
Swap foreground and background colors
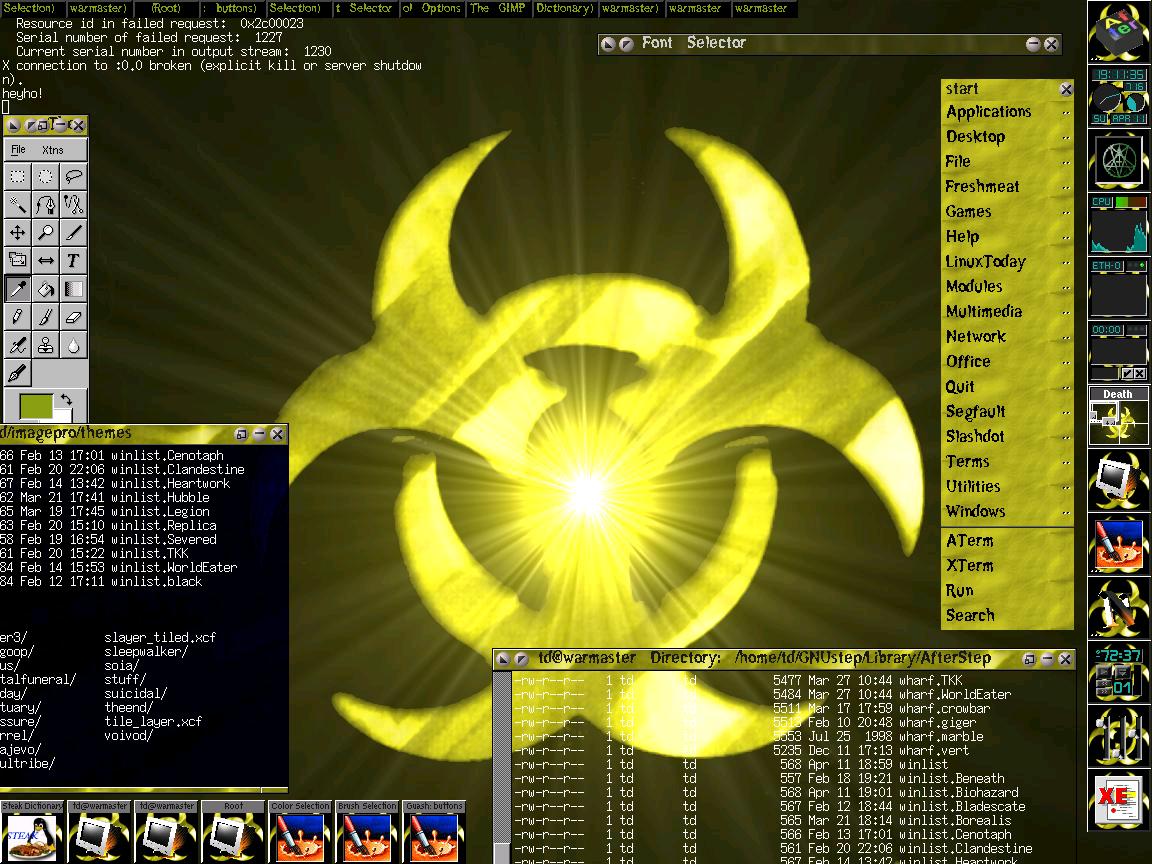pos(66,401)
